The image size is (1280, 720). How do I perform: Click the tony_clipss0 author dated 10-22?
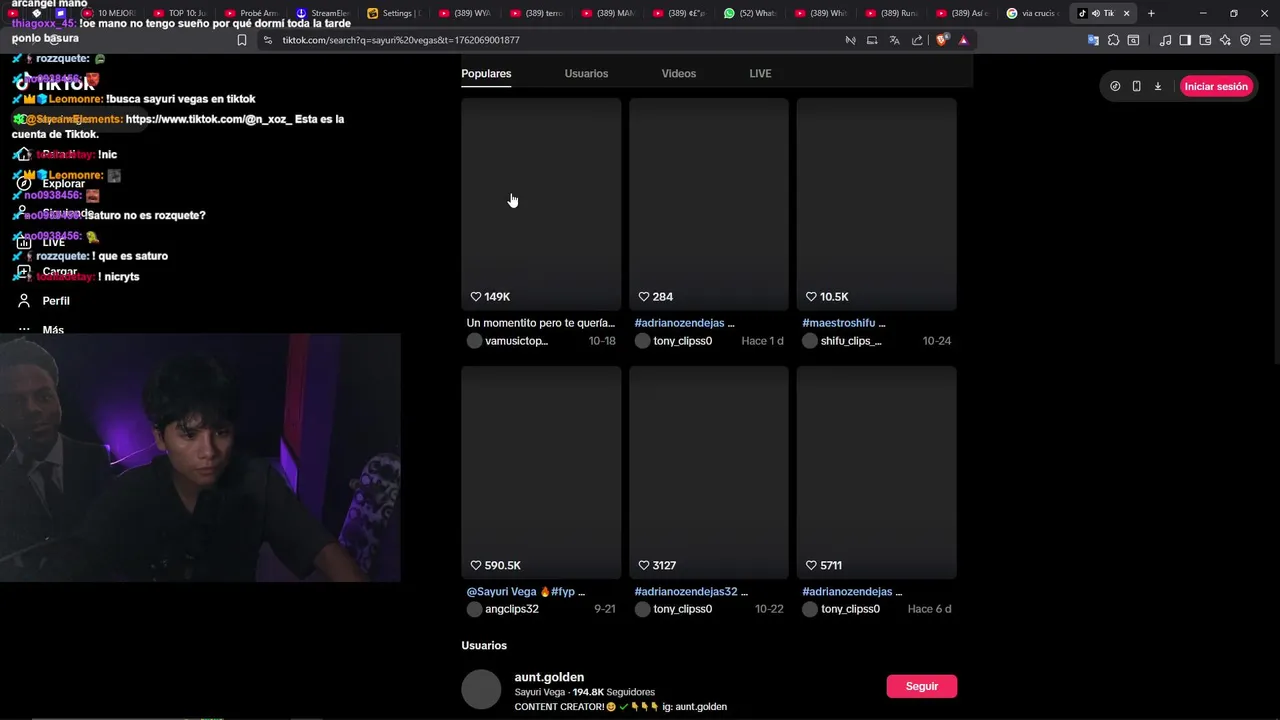(683, 609)
